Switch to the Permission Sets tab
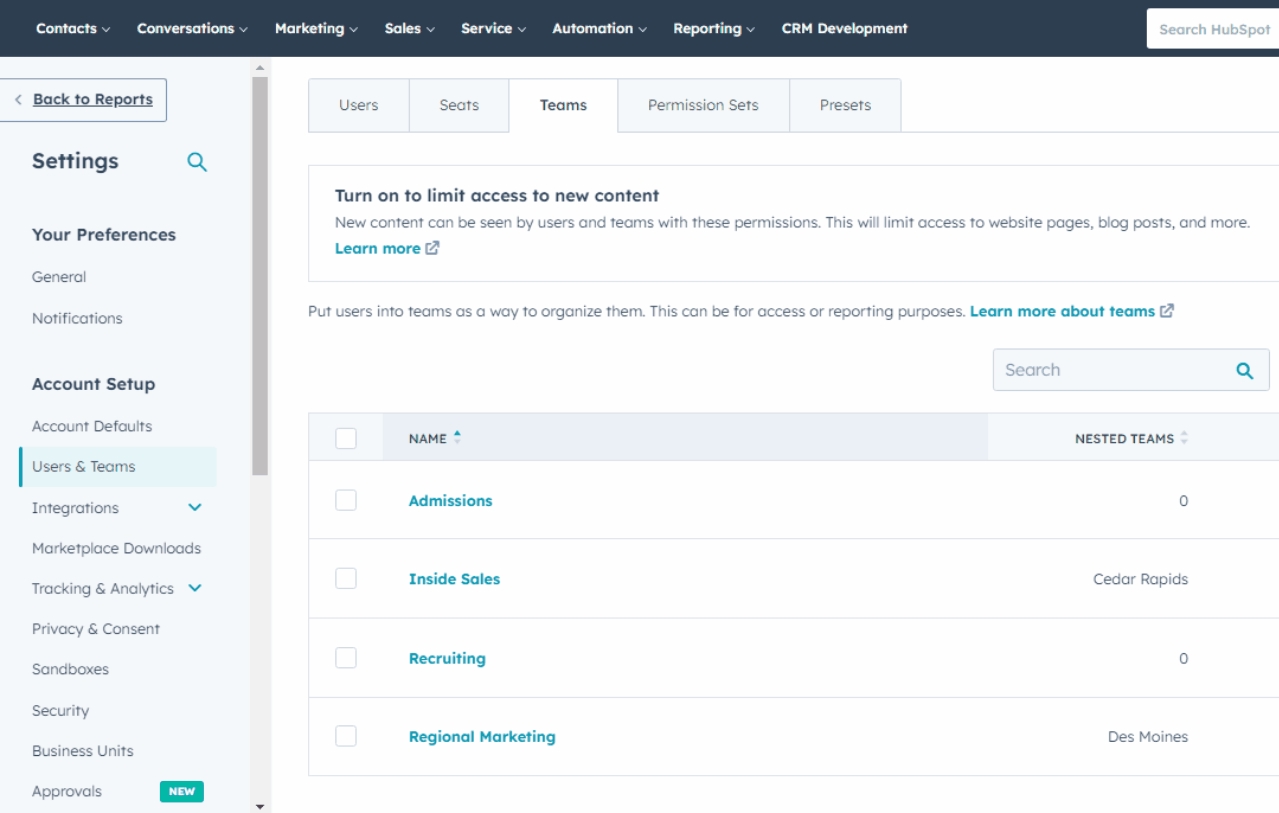This screenshot has height=813, width=1279. pos(703,105)
